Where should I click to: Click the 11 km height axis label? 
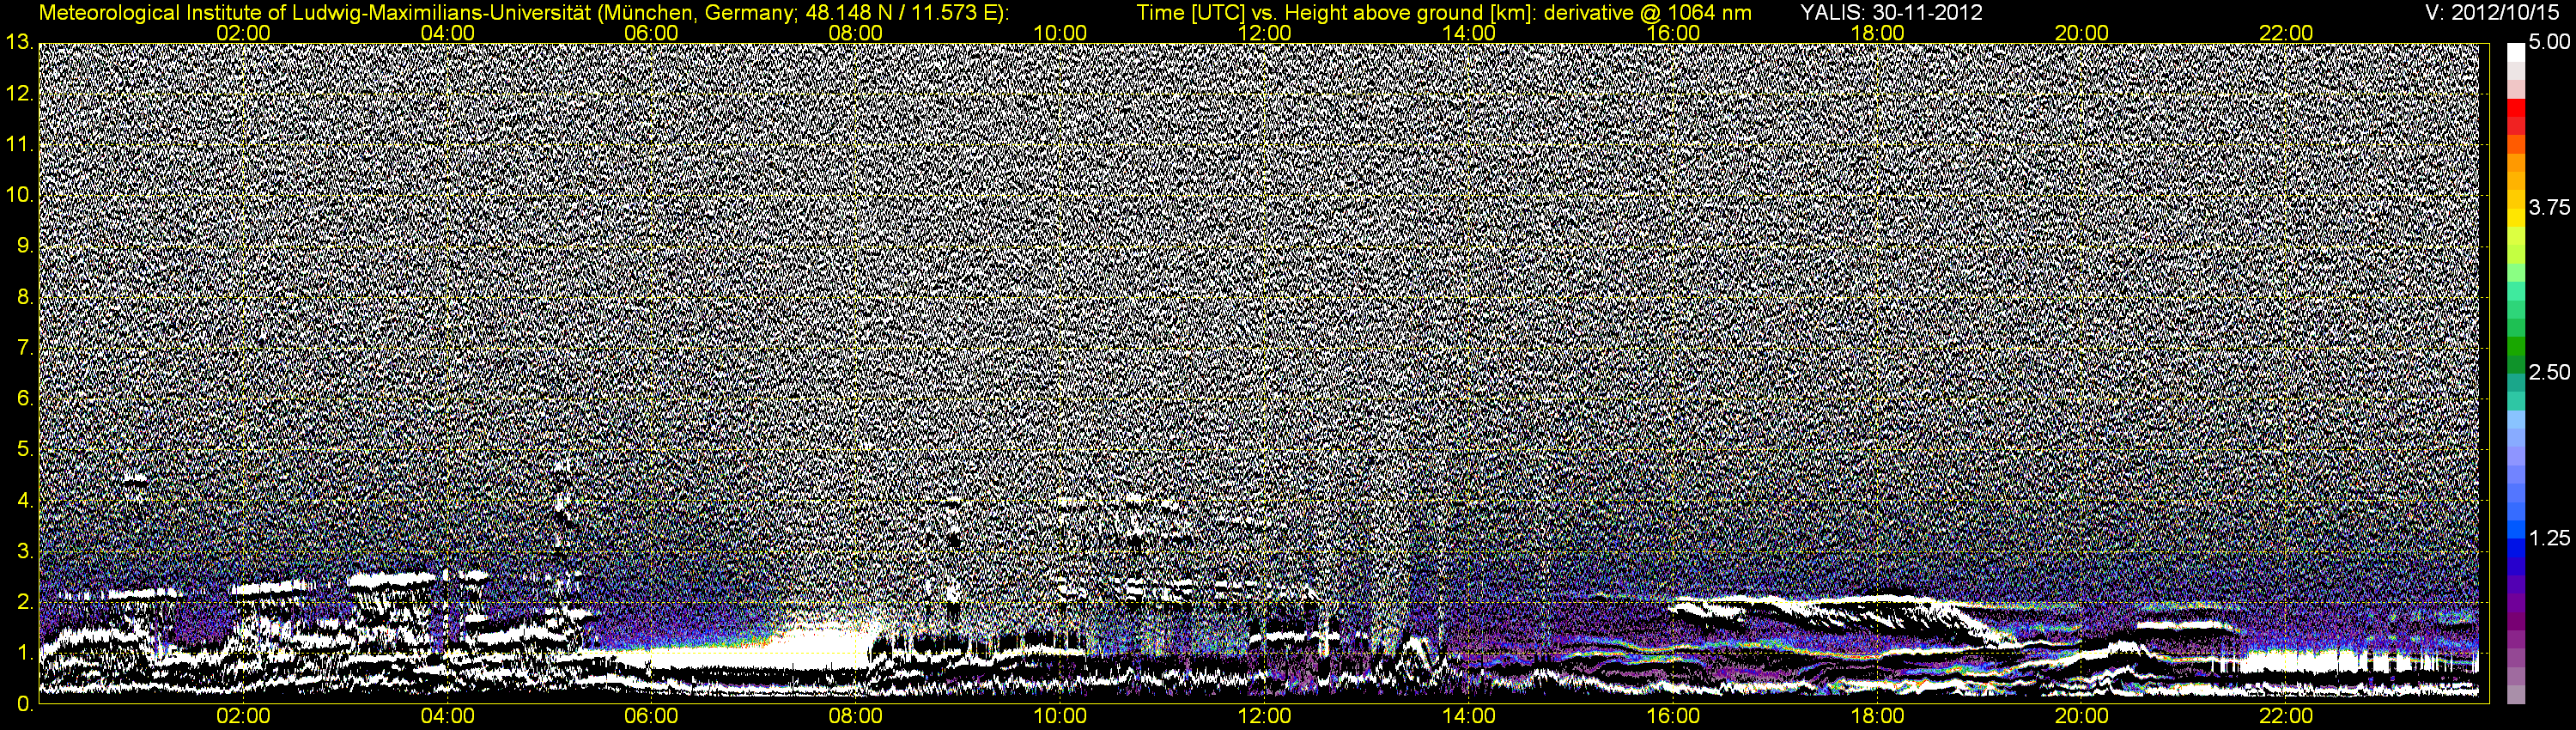tap(18, 144)
